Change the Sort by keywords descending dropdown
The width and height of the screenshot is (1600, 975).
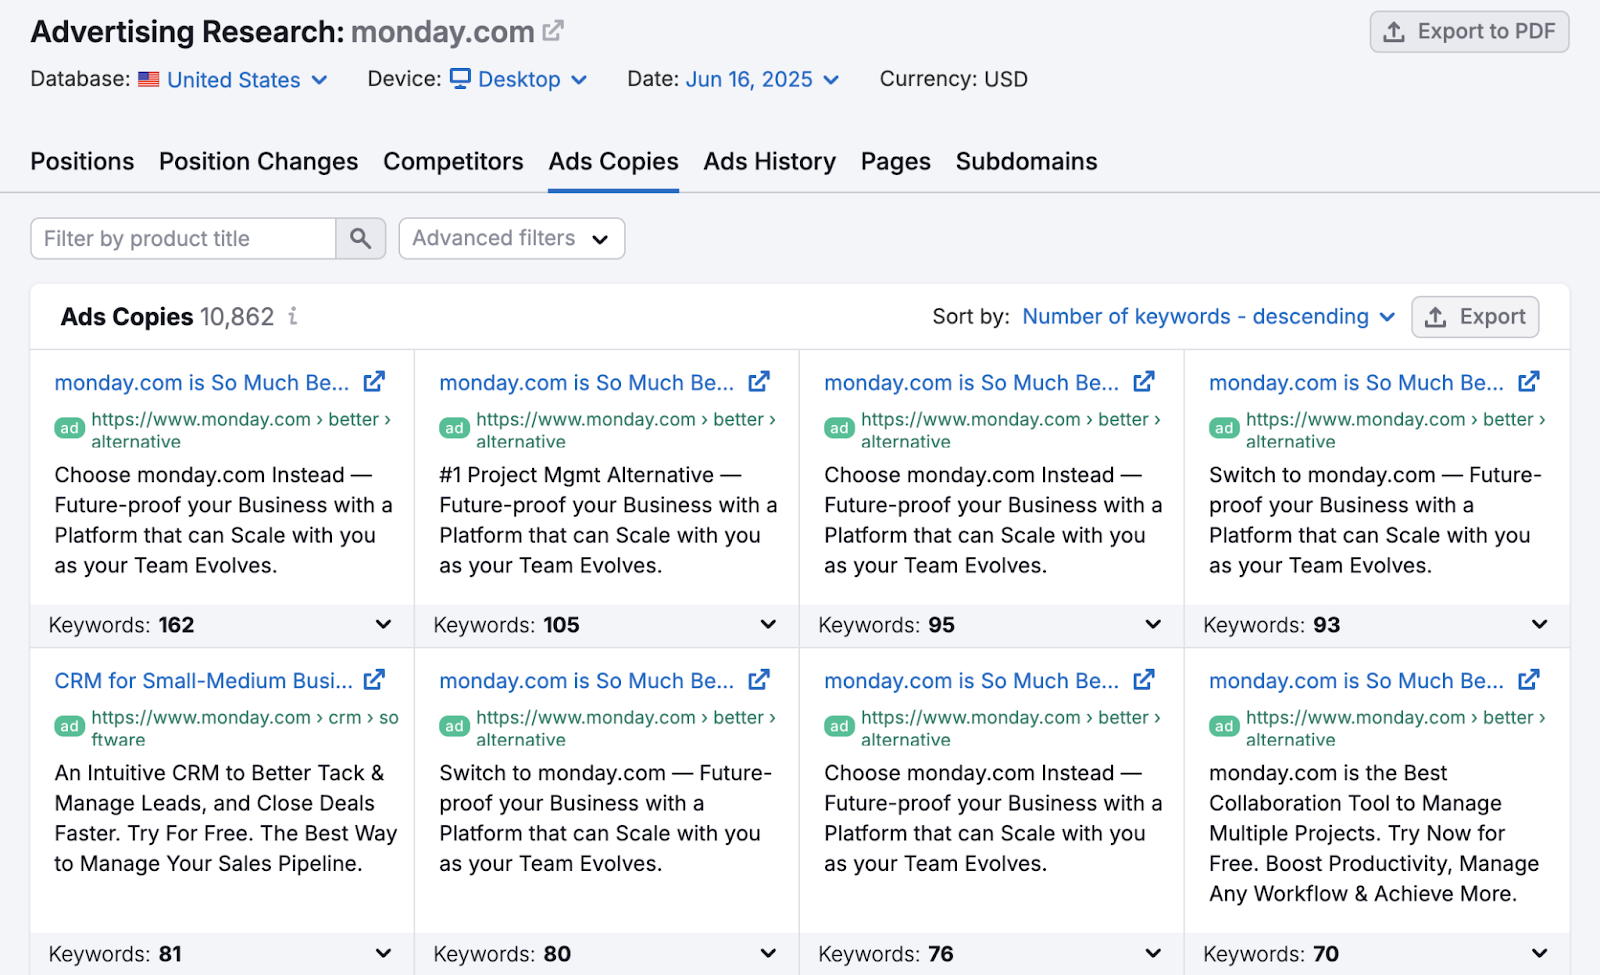(1207, 316)
